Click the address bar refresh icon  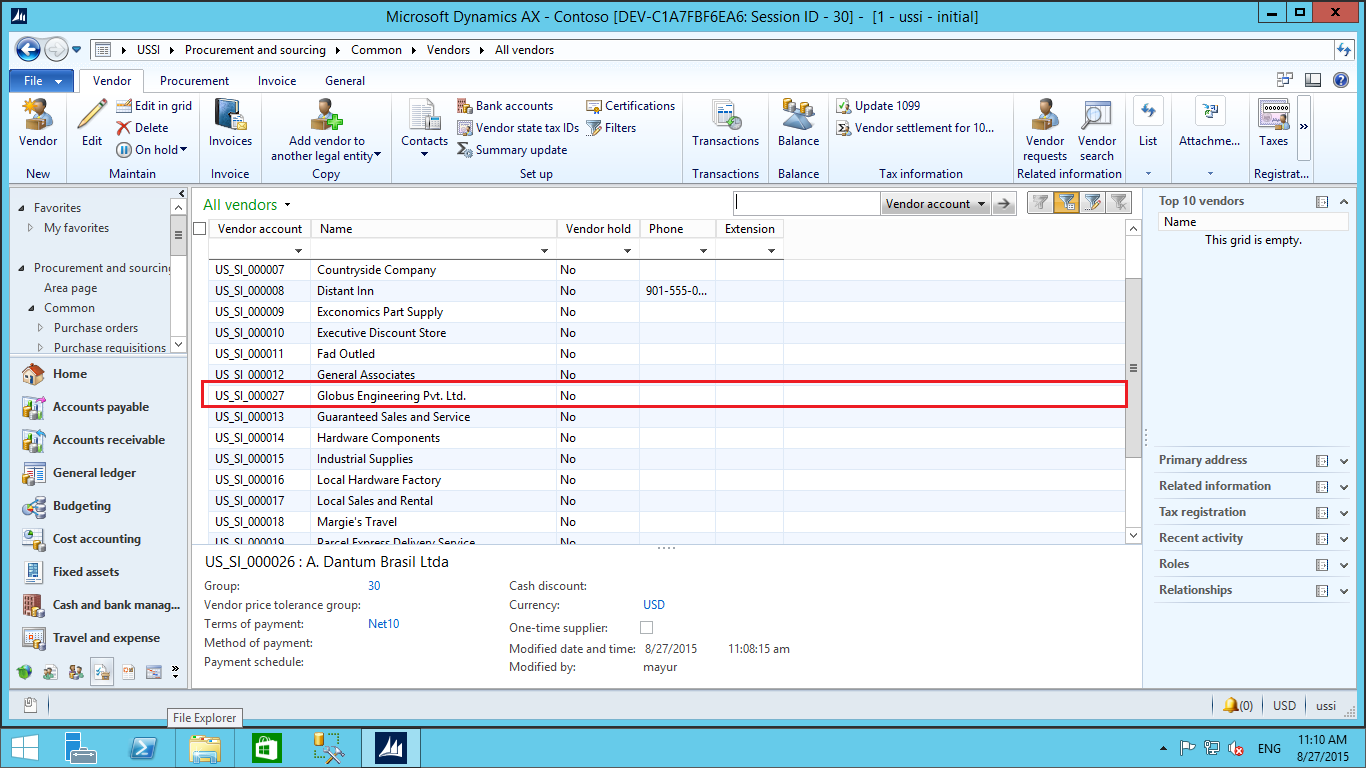click(x=1344, y=49)
